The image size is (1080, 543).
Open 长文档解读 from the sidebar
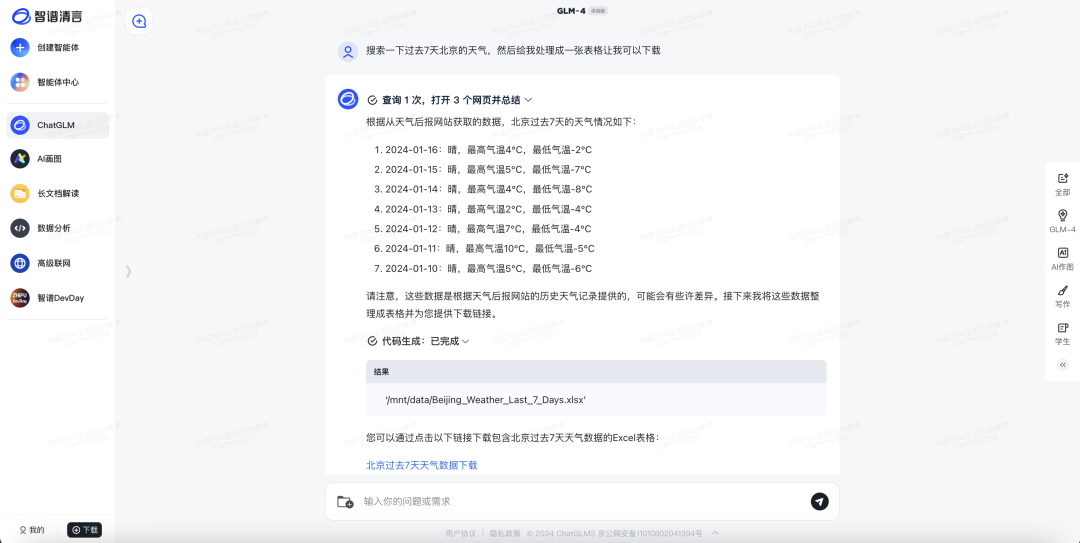pos(58,194)
